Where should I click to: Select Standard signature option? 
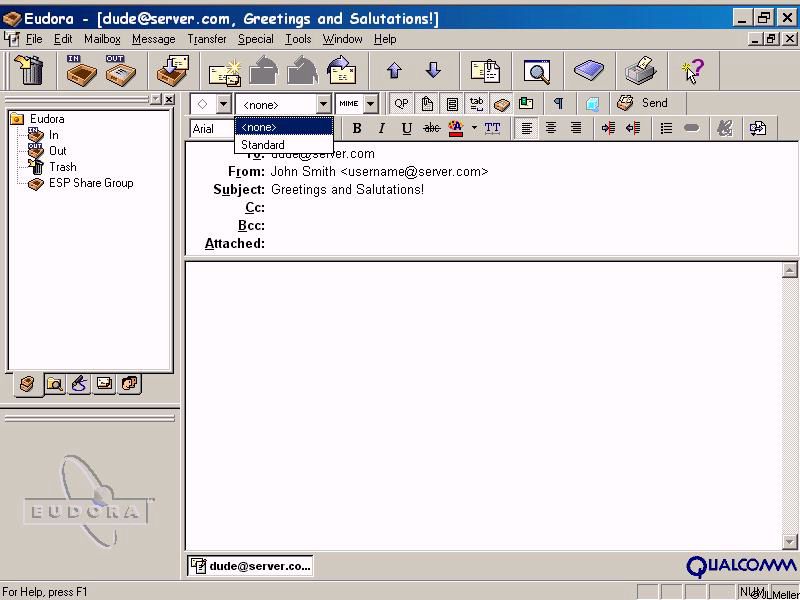[x=284, y=144]
